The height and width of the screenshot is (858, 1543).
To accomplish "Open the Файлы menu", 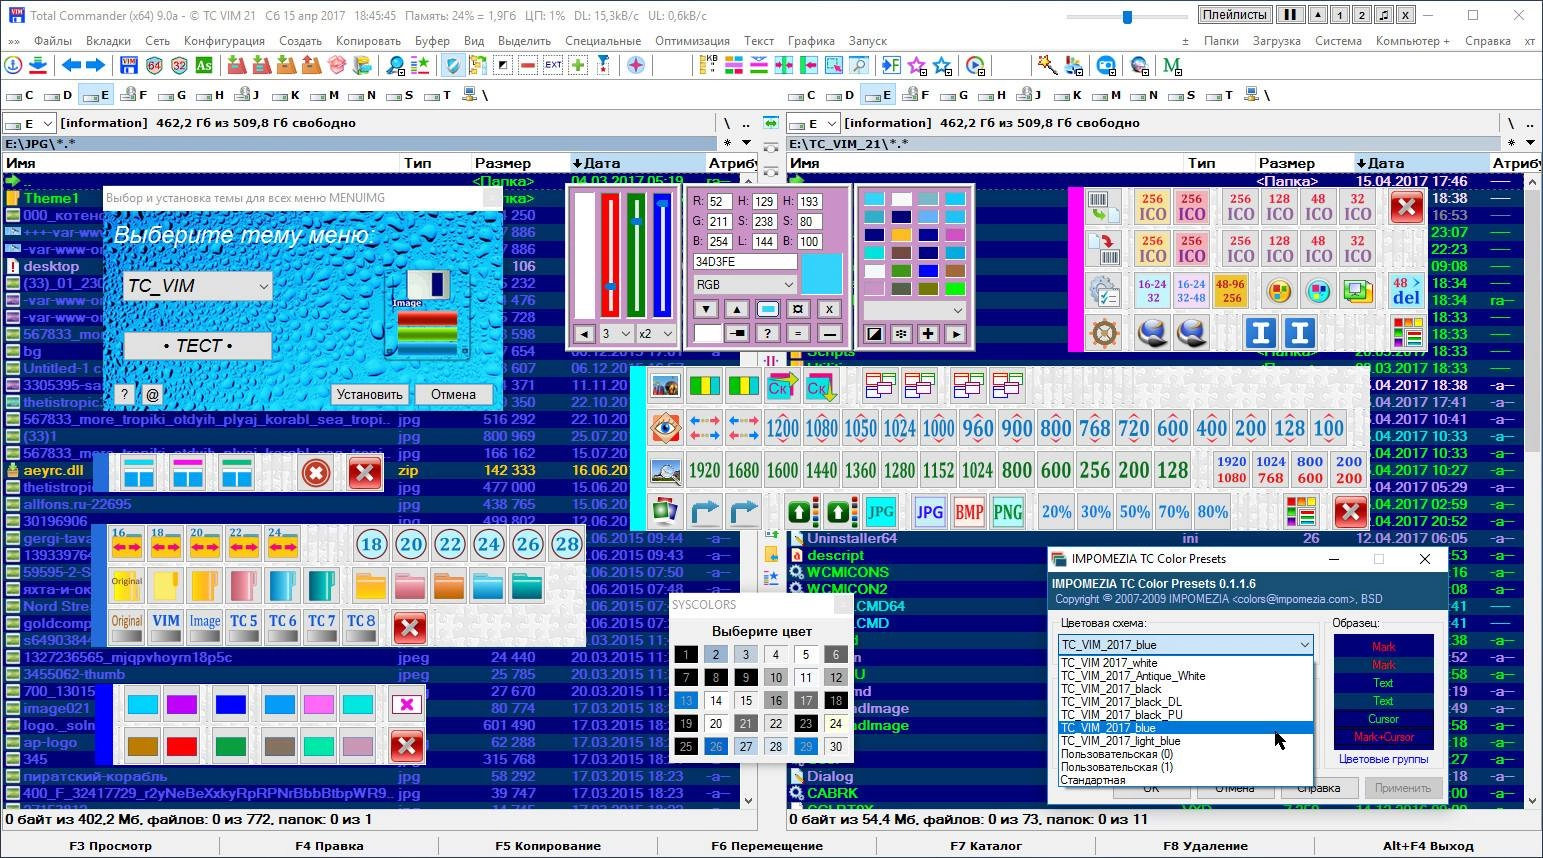I will (x=52, y=41).
